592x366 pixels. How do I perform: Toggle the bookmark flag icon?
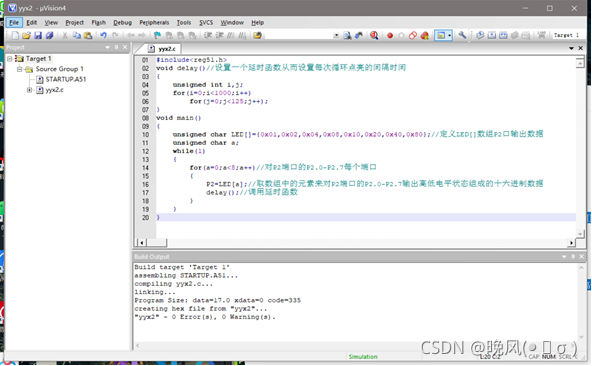pos(157,36)
